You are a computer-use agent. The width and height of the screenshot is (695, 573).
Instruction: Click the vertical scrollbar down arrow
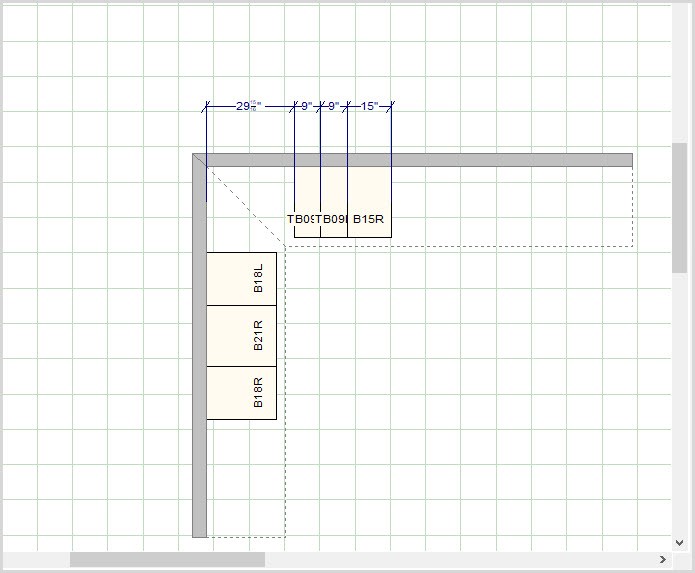coord(679,542)
